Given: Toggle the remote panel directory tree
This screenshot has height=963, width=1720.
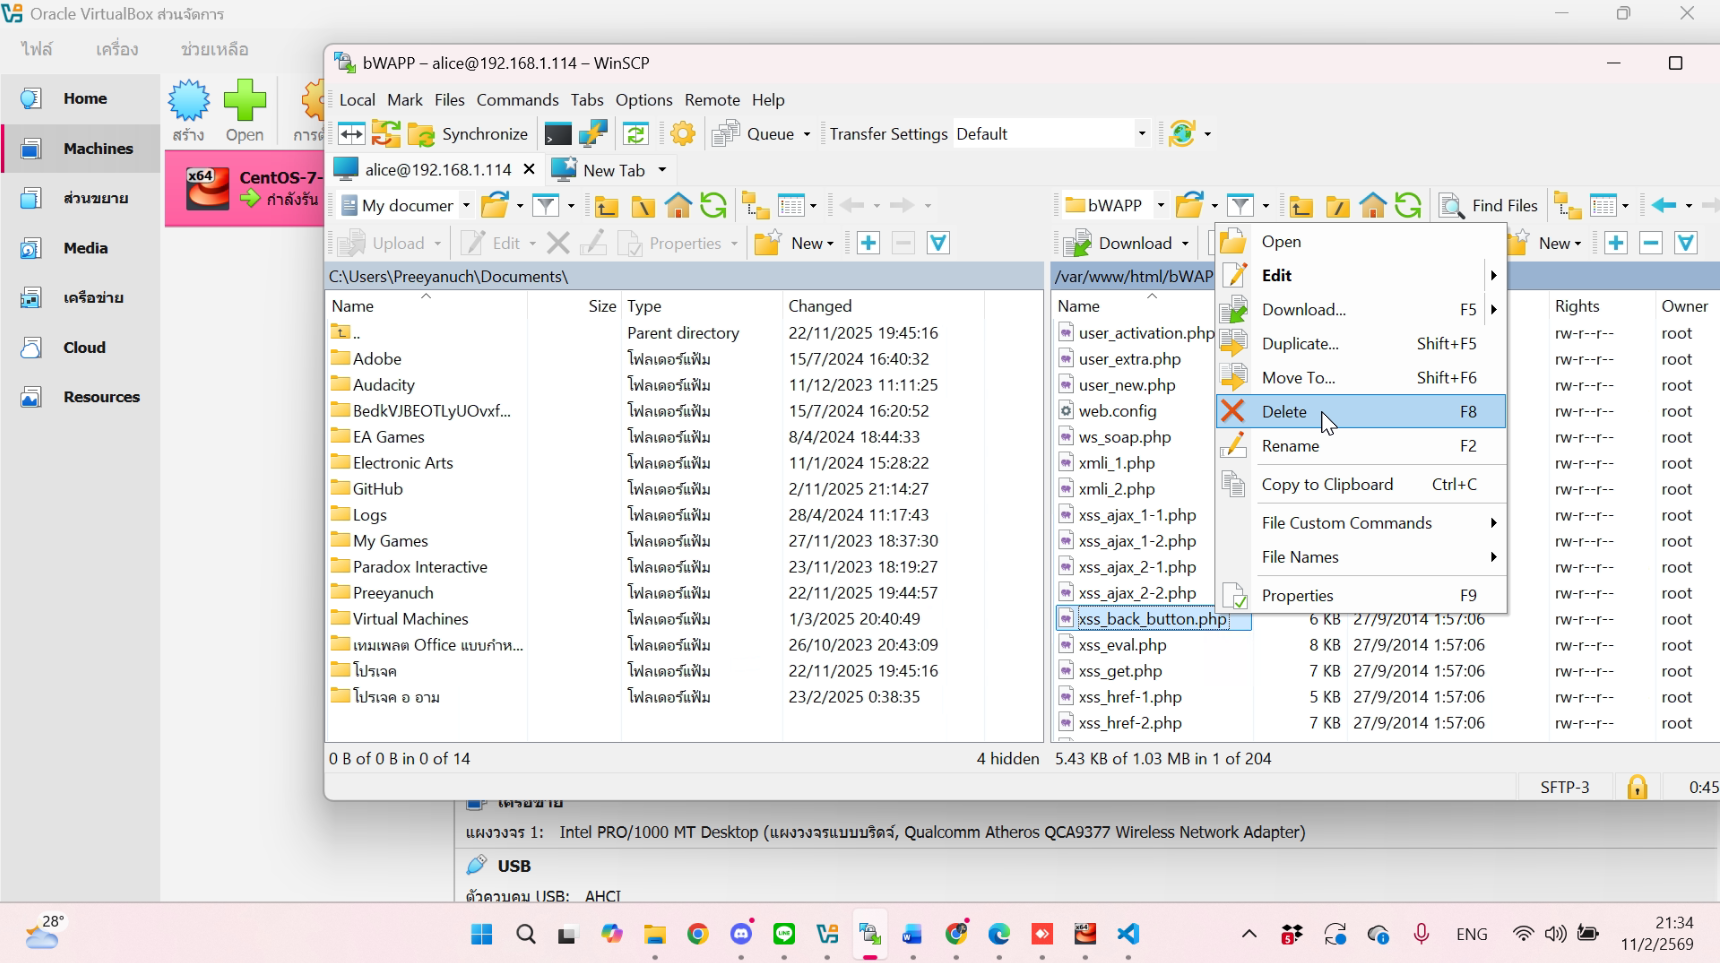Looking at the screenshot, I should click(1567, 206).
